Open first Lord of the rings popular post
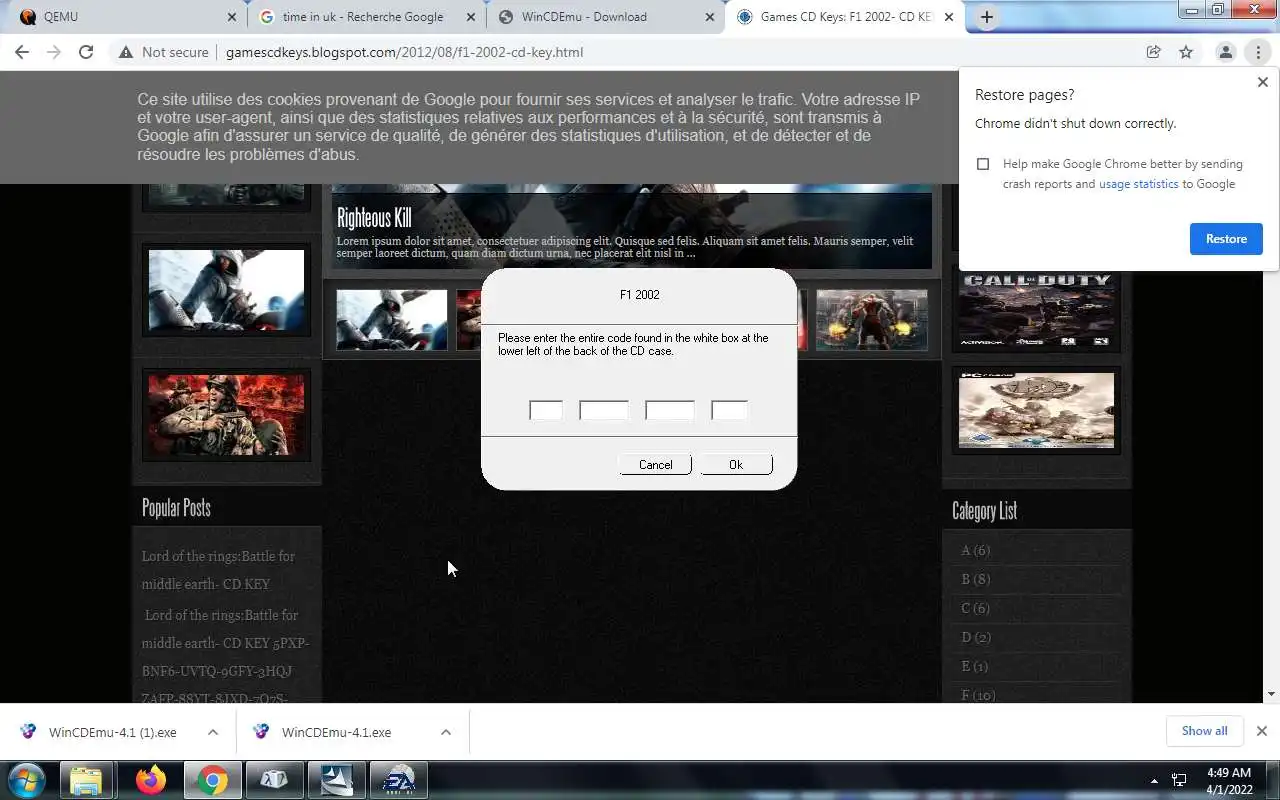1280x800 pixels. (218, 570)
